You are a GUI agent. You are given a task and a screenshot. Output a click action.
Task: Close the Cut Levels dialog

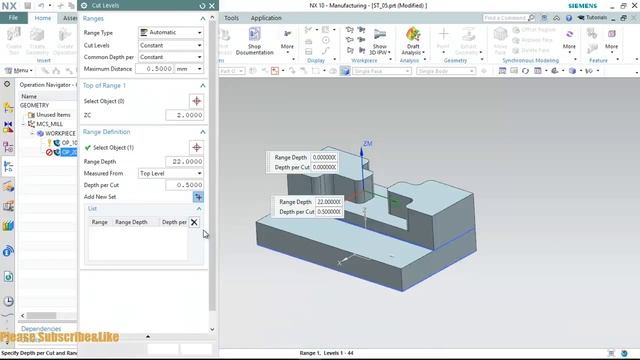point(212,6)
